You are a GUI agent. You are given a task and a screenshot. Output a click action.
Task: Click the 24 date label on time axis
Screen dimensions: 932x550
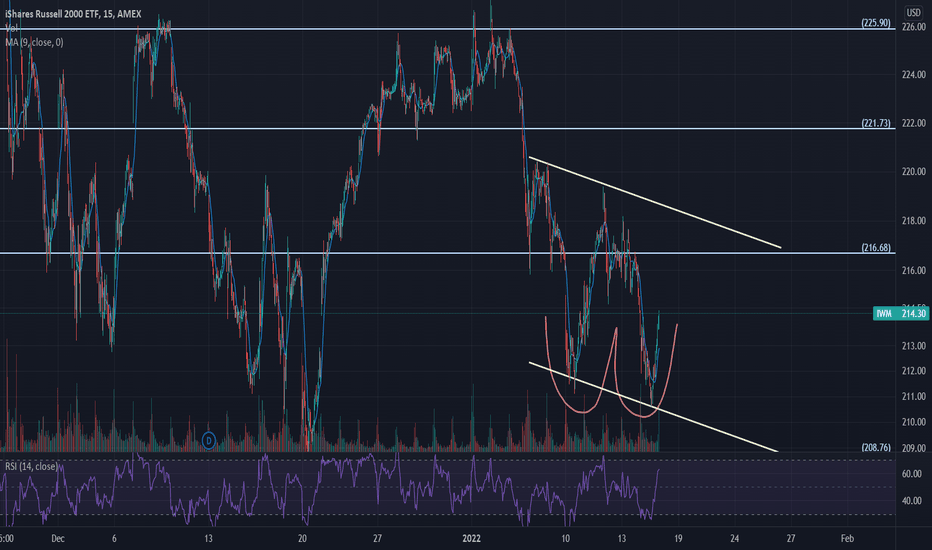point(735,538)
